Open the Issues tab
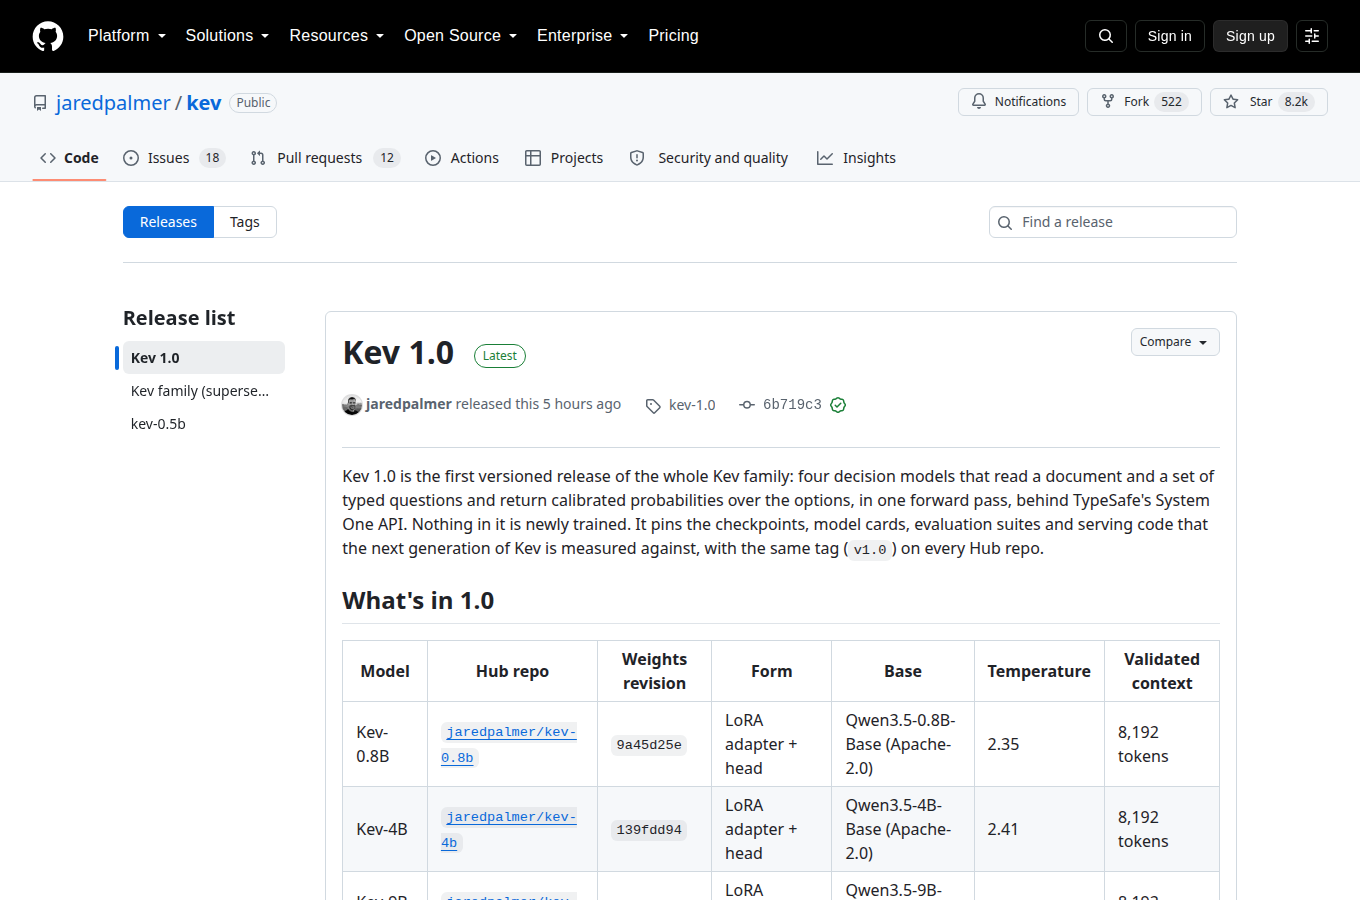1360x900 pixels. (174, 158)
